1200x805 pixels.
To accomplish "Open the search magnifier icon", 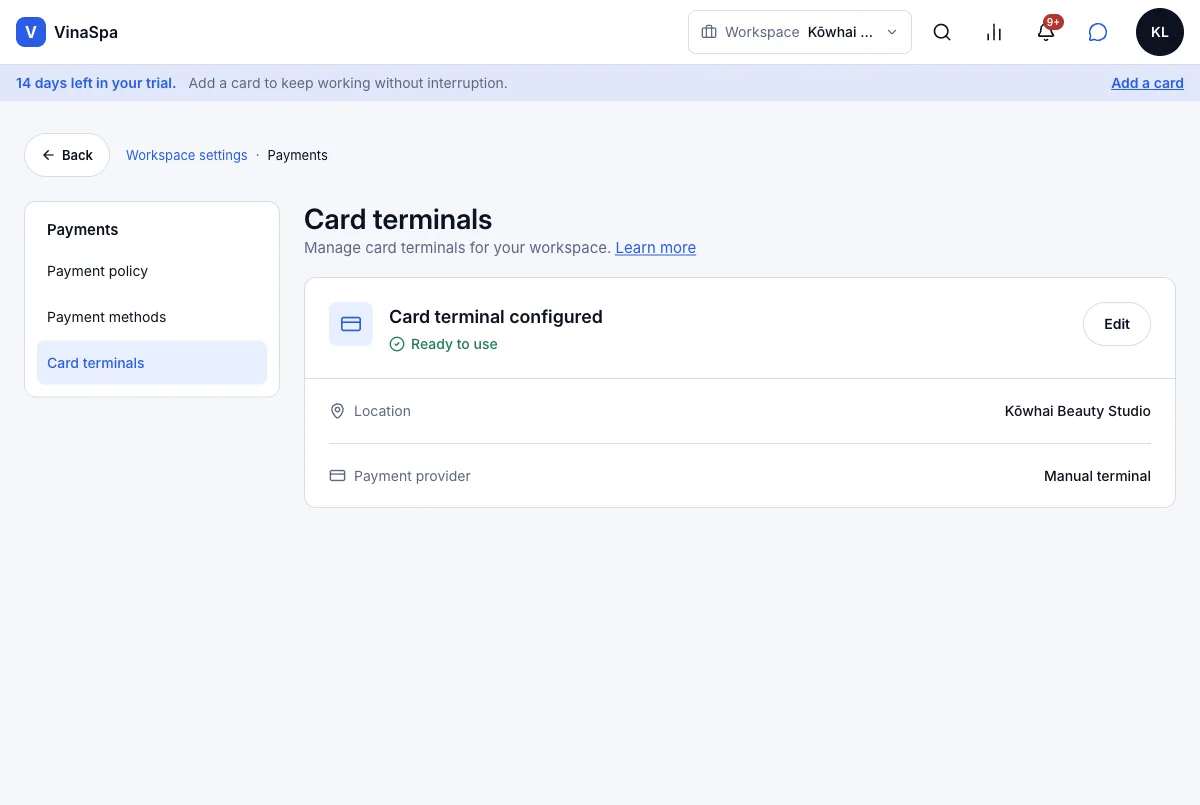I will [x=942, y=32].
